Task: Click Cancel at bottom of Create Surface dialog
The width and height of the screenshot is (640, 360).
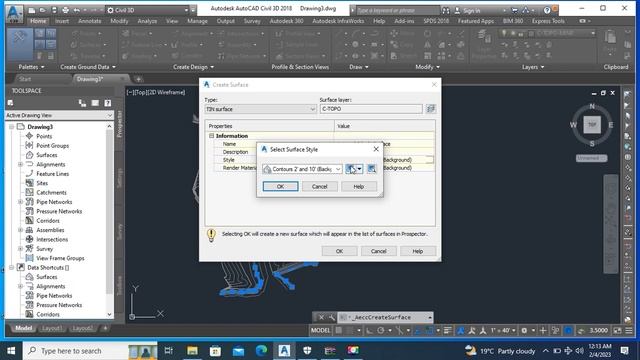Action: point(378,251)
